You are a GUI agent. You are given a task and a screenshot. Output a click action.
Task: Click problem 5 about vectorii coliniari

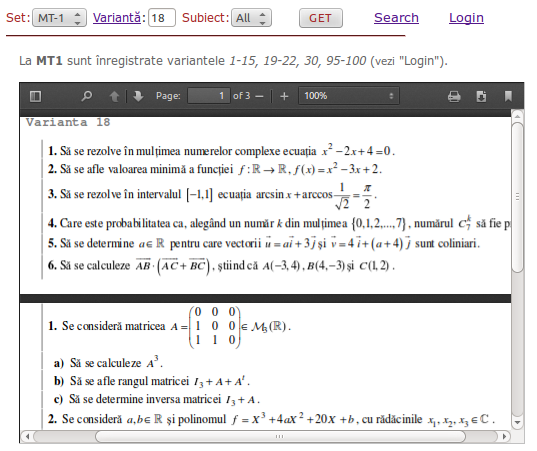(x=264, y=243)
